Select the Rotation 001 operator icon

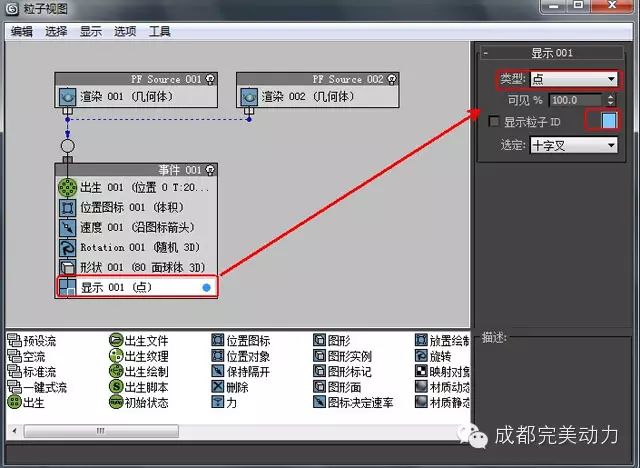tap(67, 248)
